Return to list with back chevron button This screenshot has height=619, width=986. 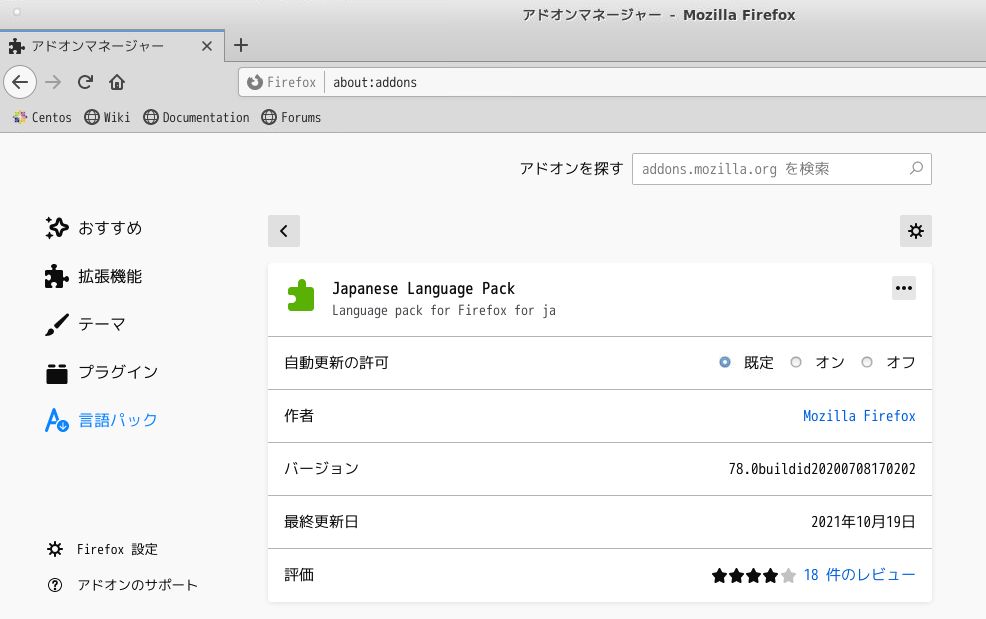point(284,231)
